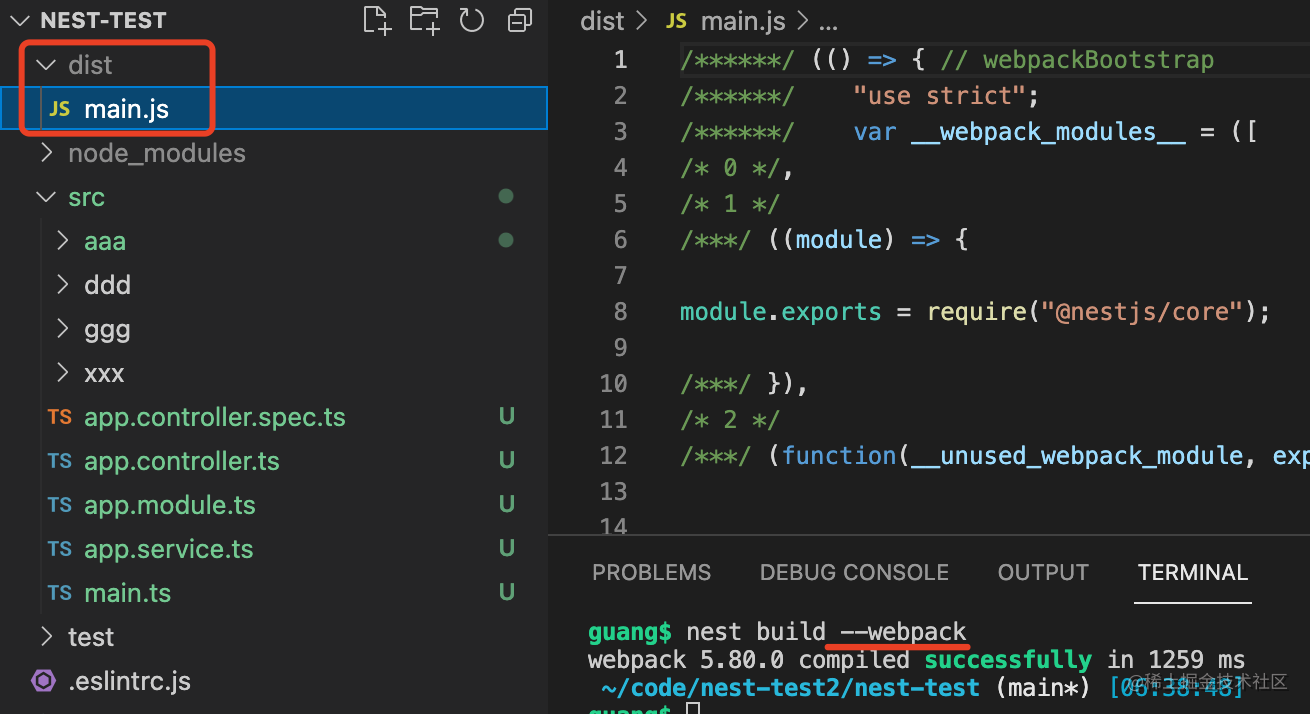
Task: Open the DEBUG CONSOLE tab
Action: click(x=854, y=573)
